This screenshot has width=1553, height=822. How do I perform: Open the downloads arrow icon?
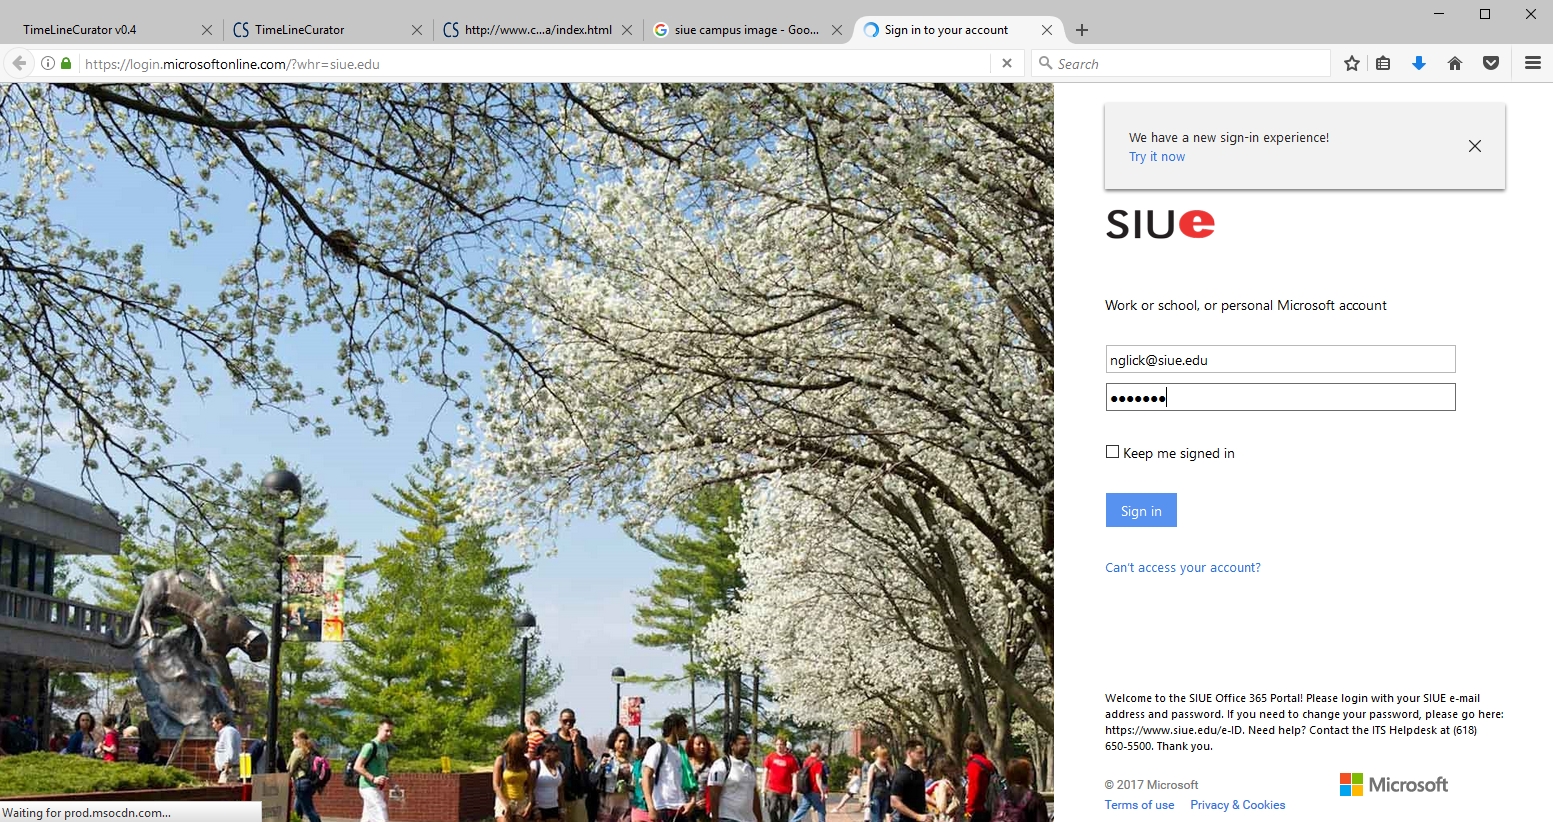tap(1418, 63)
